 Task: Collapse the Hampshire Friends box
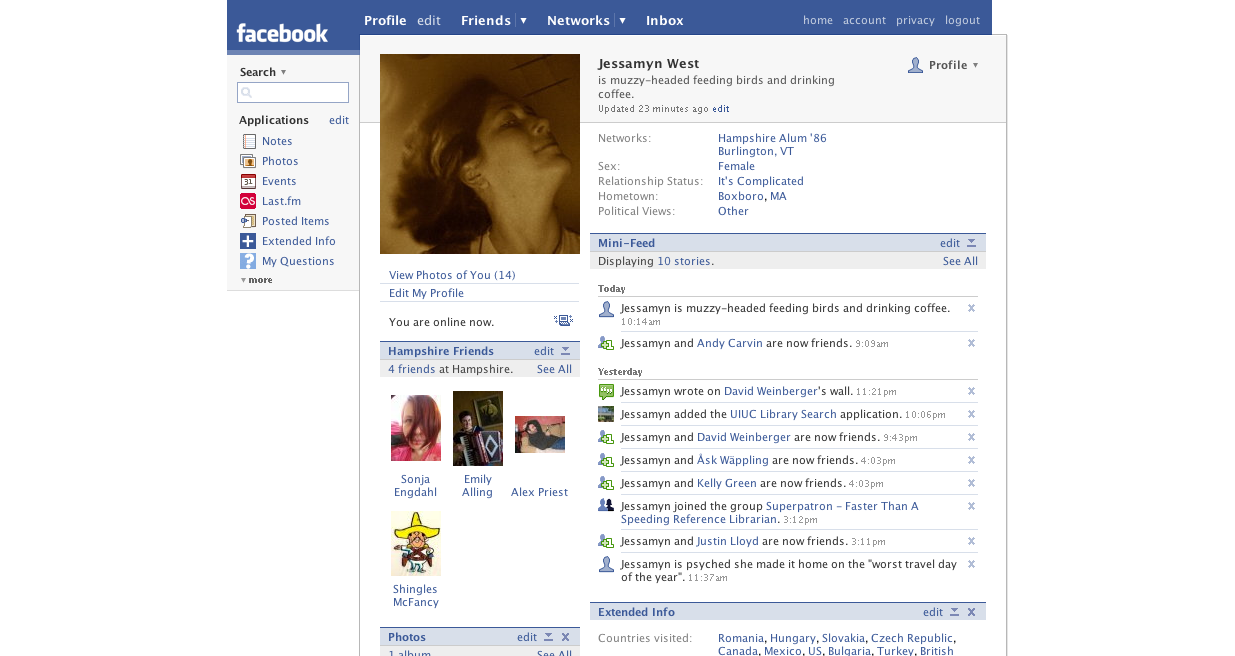(565, 351)
